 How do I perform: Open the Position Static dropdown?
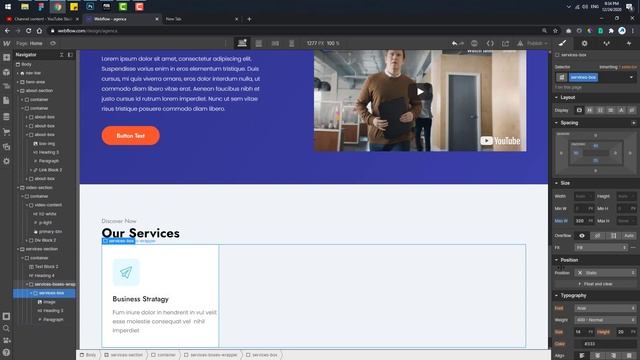point(606,273)
